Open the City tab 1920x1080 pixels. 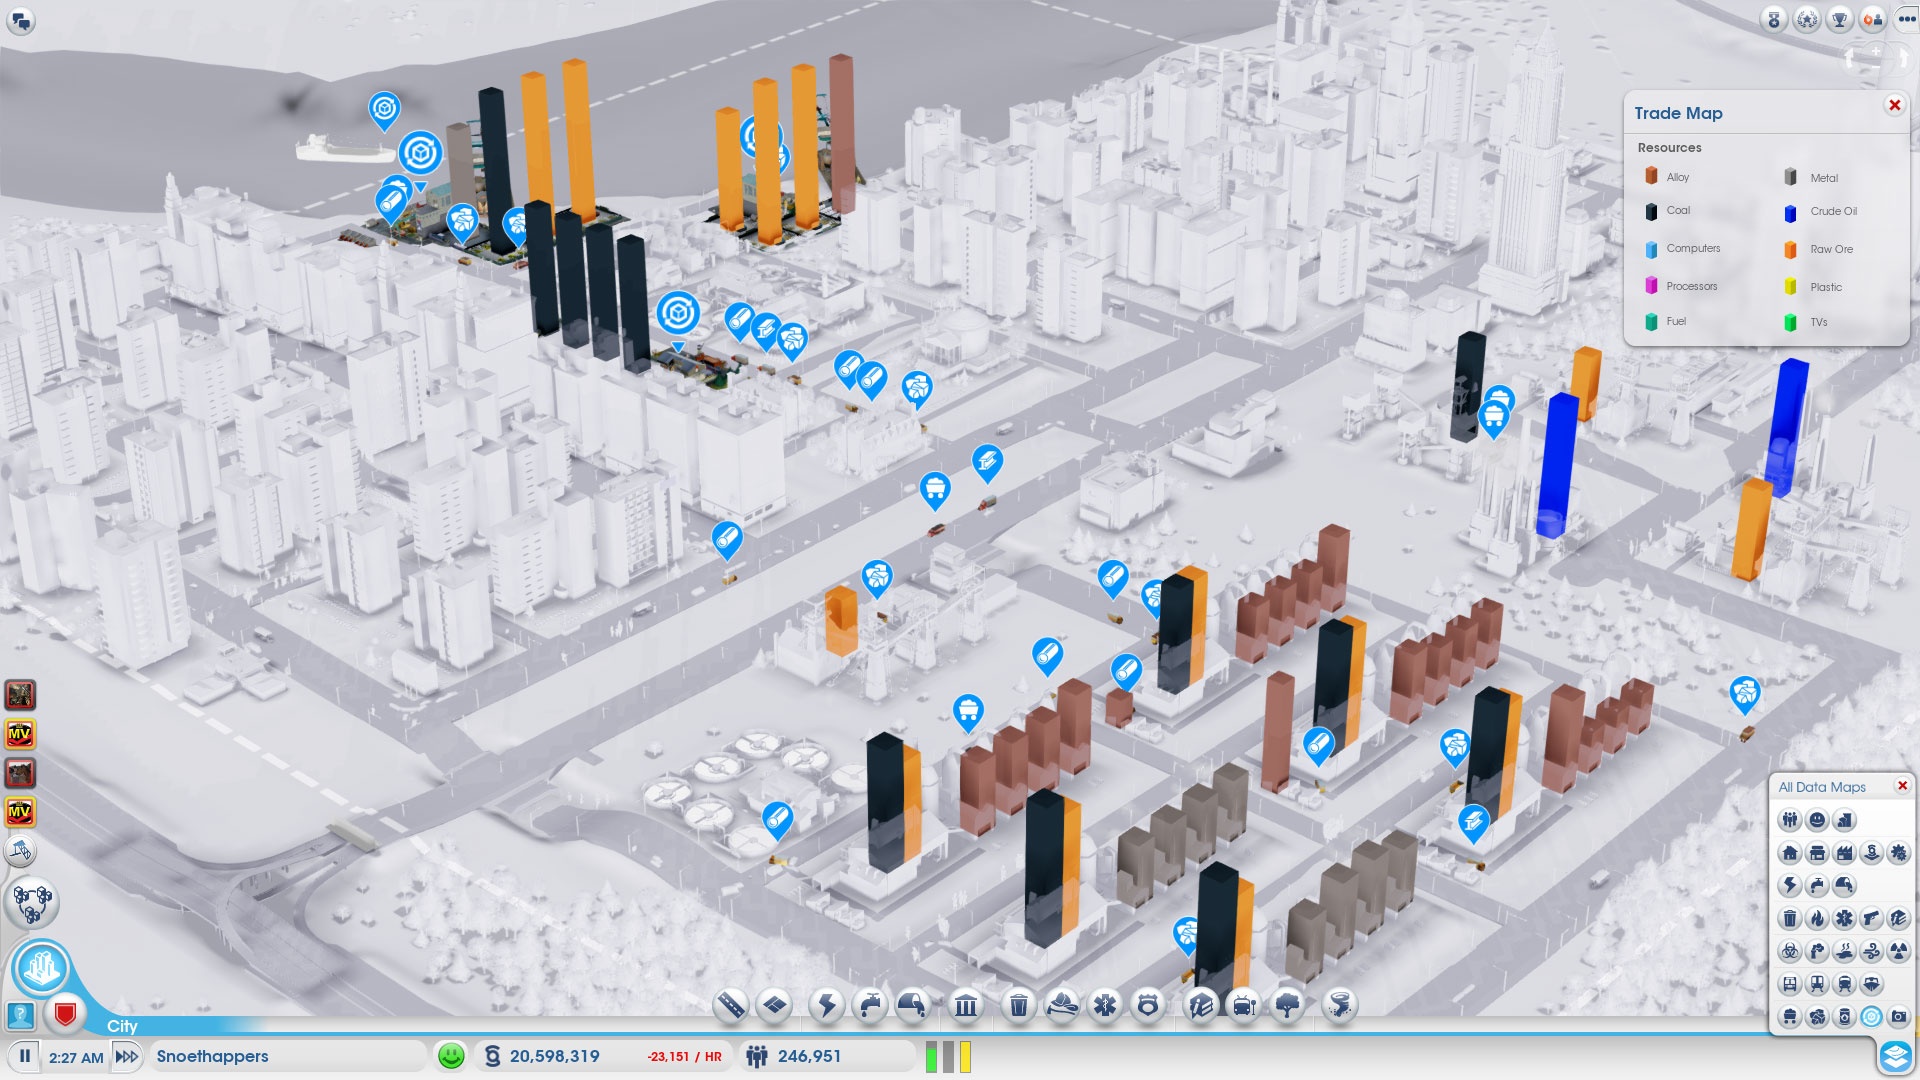122,1026
